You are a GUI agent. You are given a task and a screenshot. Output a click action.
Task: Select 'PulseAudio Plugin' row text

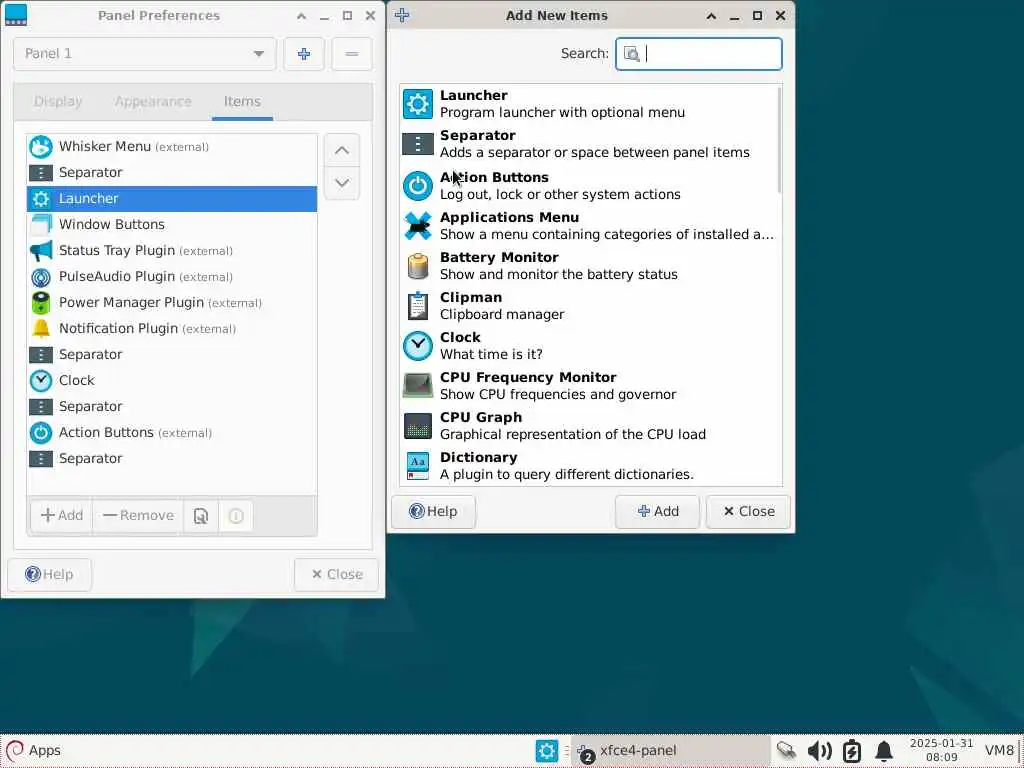tap(117, 277)
